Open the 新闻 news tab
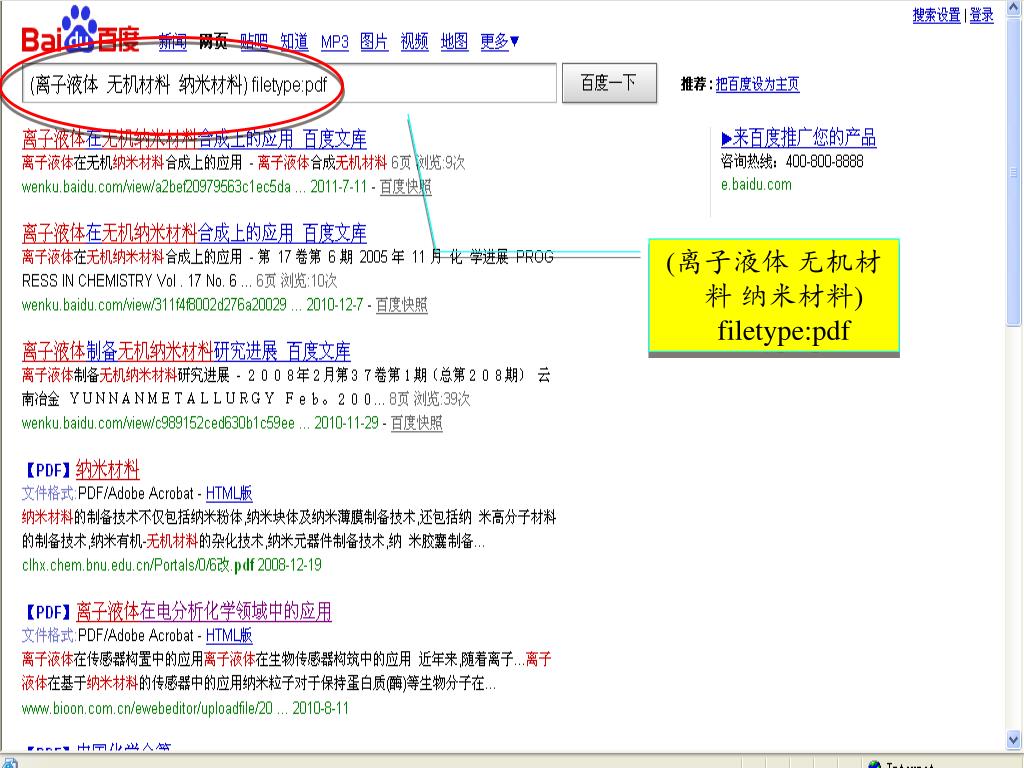Image resolution: width=1024 pixels, height=768 pixels. [x=173, y=42]
